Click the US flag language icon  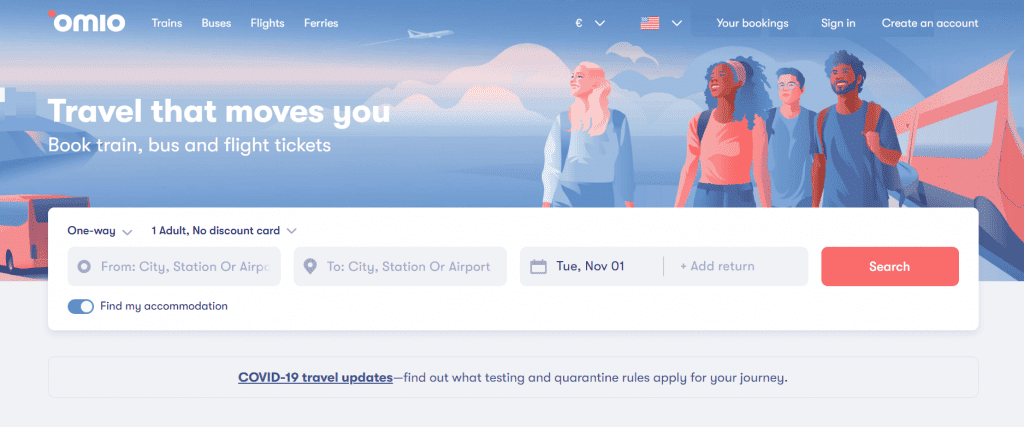tap(651, 23)
